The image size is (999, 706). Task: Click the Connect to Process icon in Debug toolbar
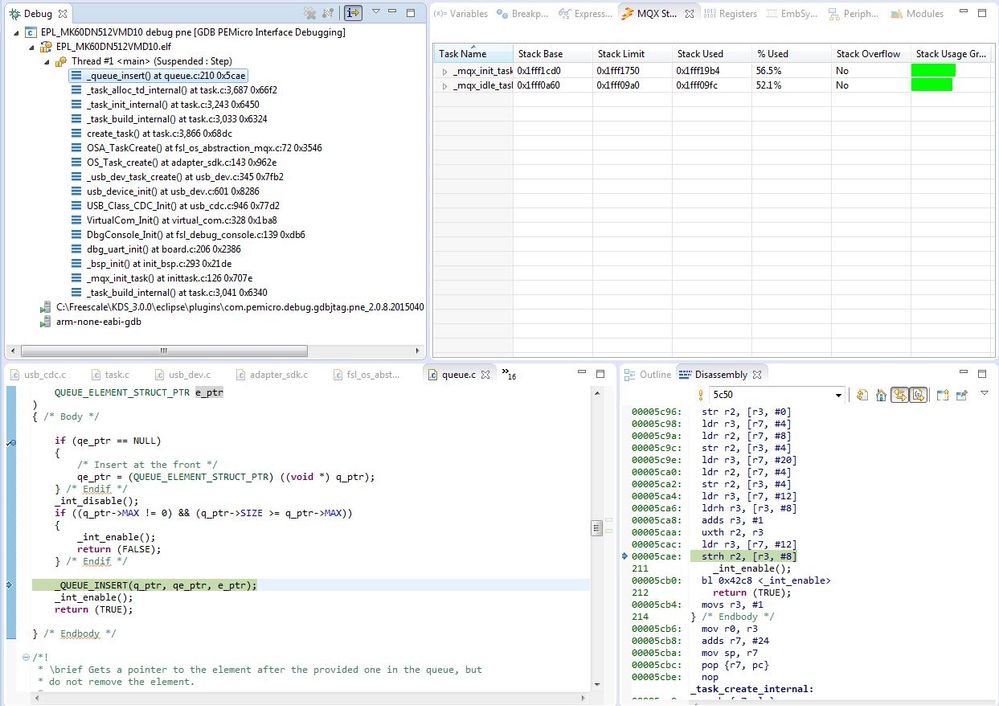pos(328,13)
